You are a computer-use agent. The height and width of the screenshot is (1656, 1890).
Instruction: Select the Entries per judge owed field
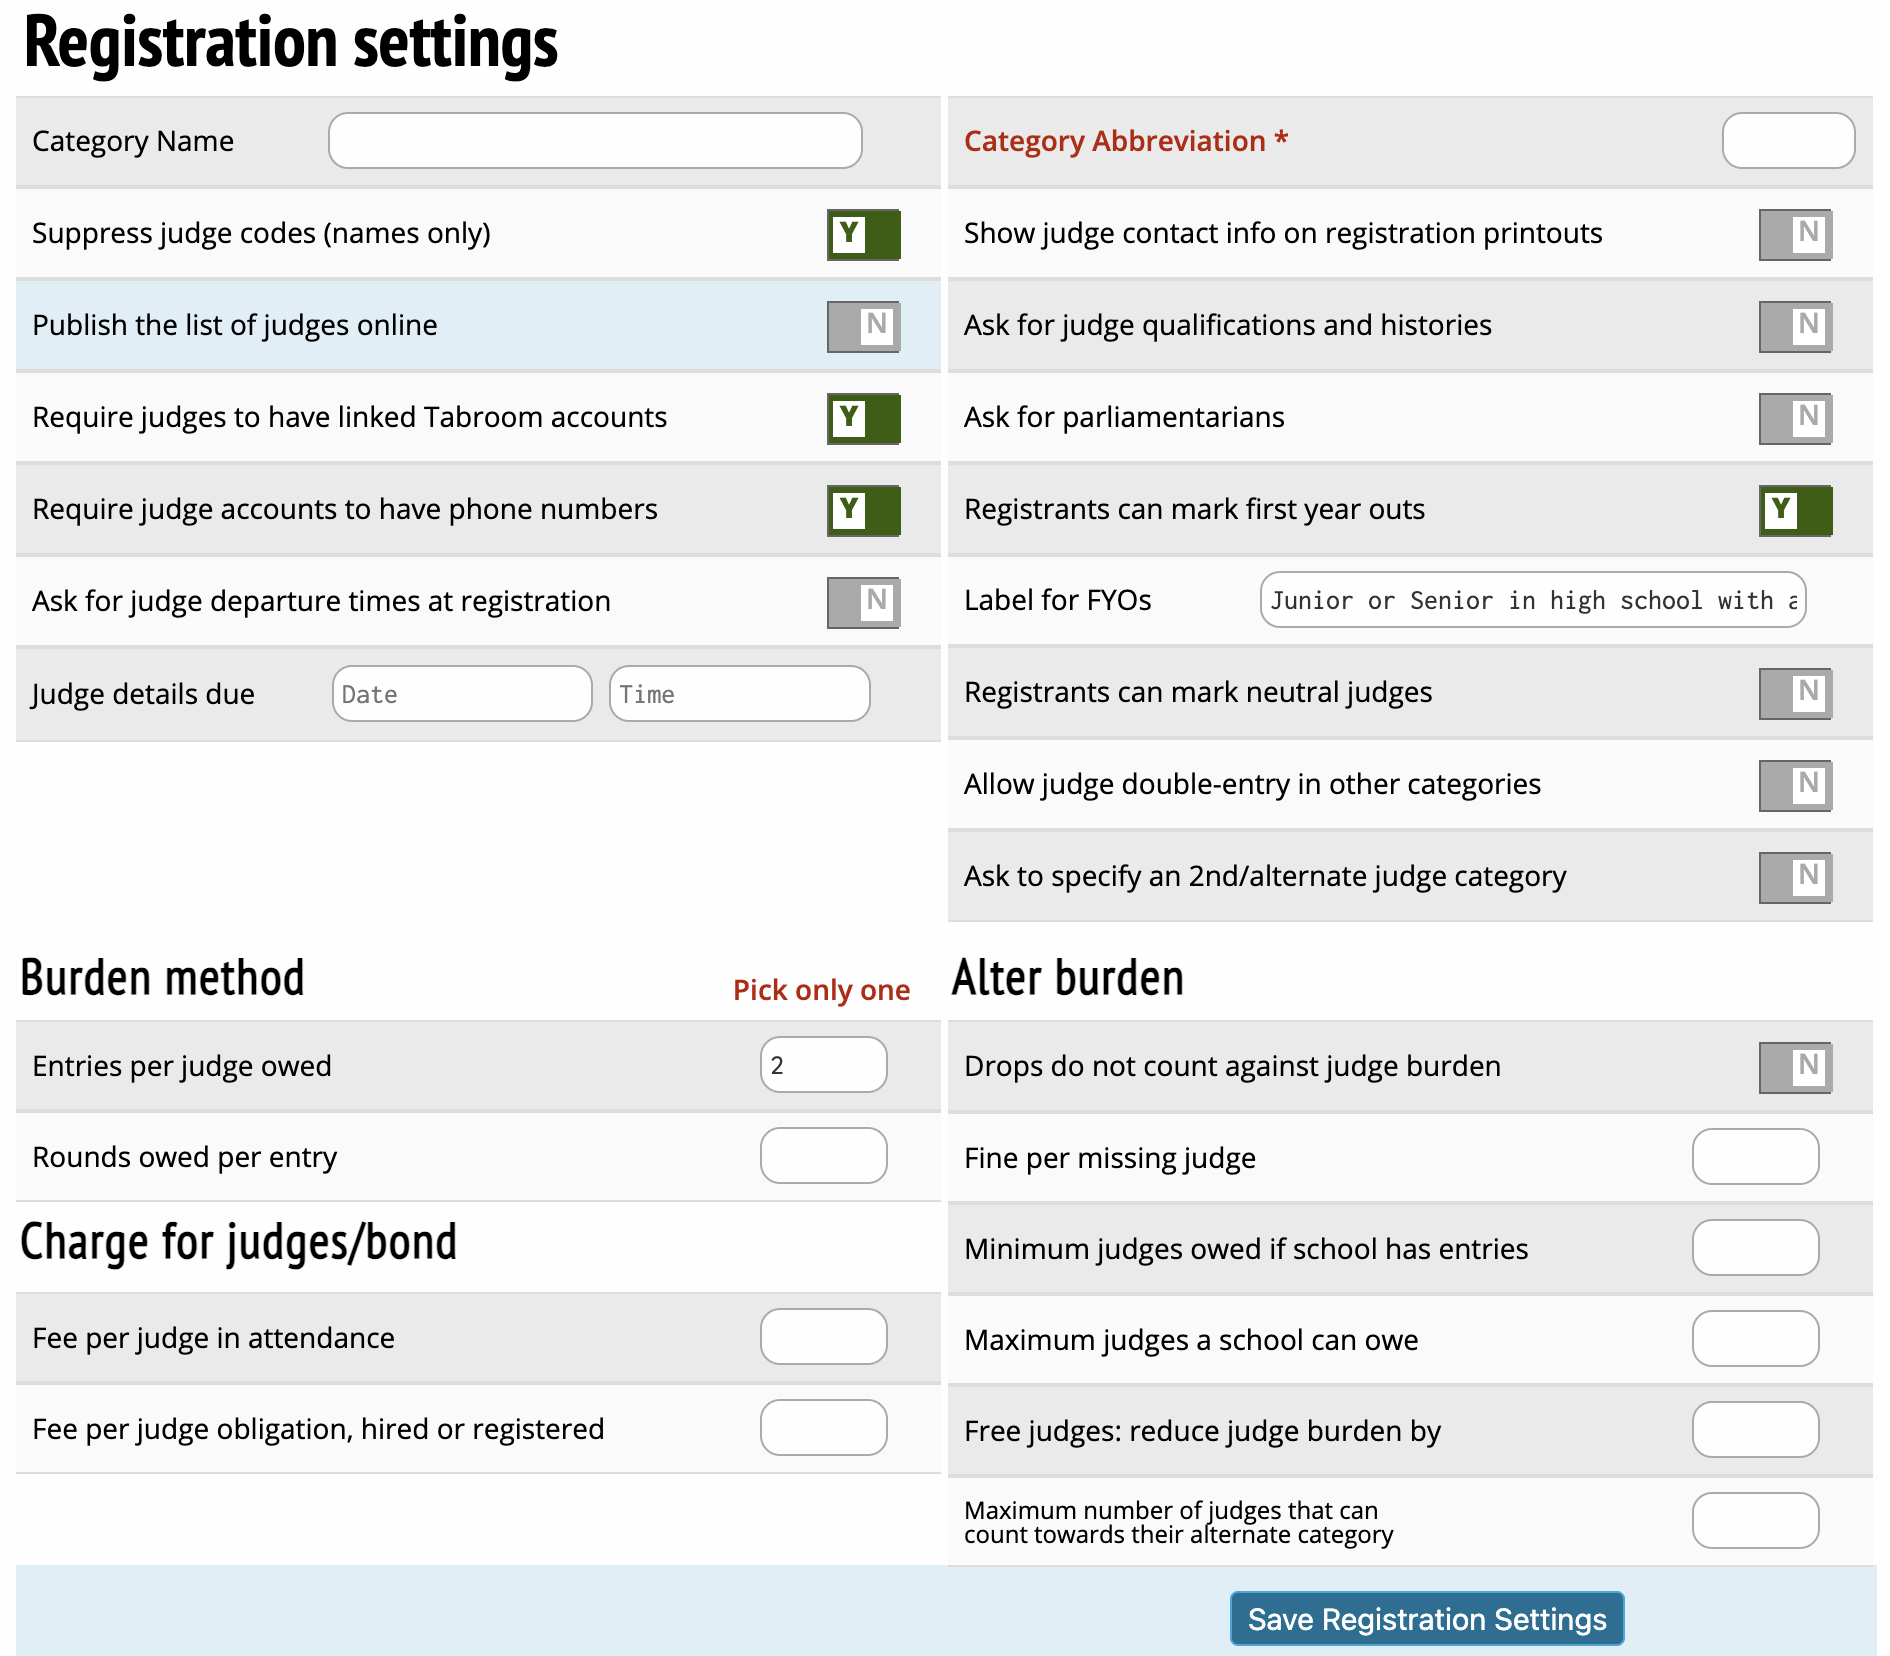pos(823,1065)
